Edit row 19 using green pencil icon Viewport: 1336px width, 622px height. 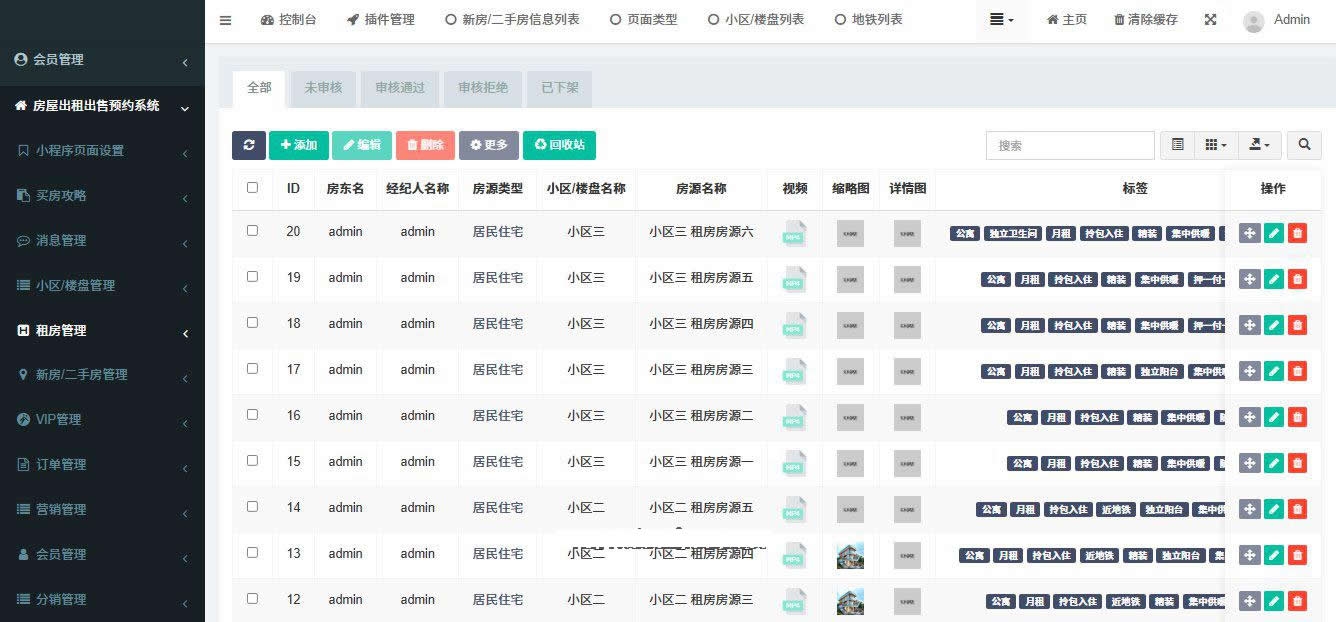pos(1273,279)
